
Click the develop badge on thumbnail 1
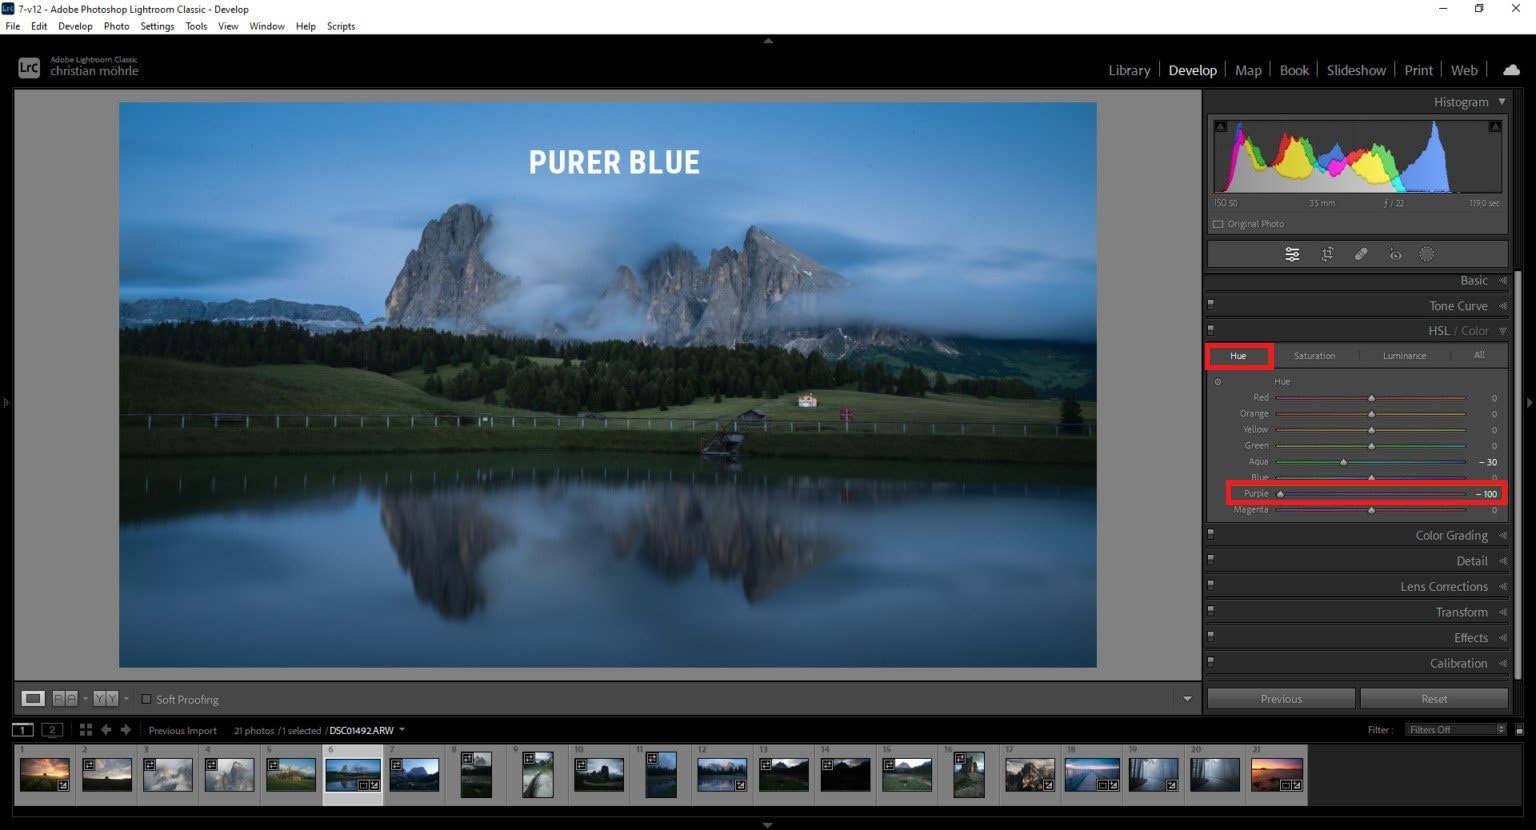point(63,786)
